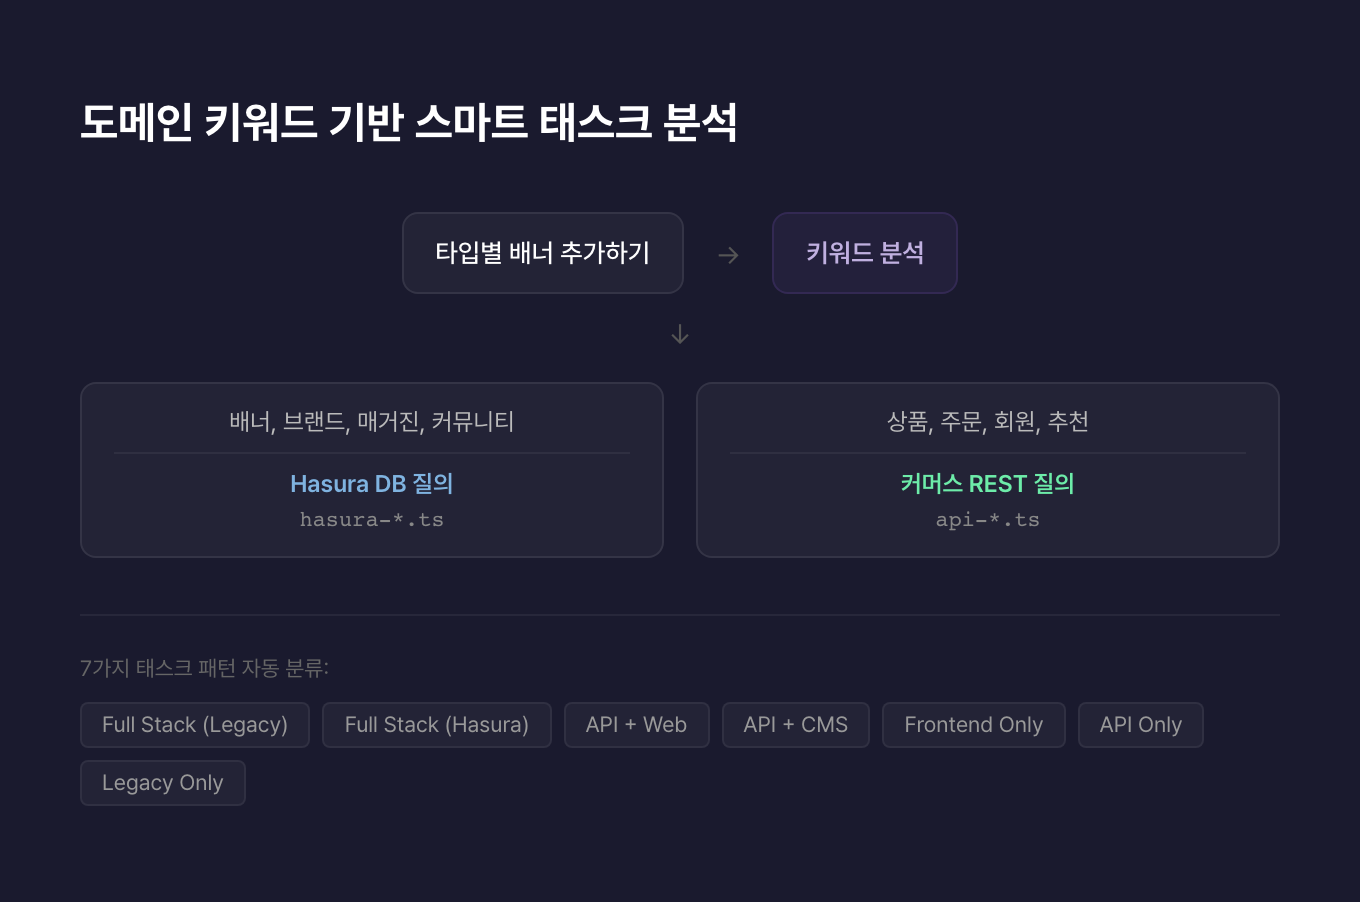Click the '커머스 REST 질의' green label
This screenshot has width=1360, height=902.
coord(987,484)
